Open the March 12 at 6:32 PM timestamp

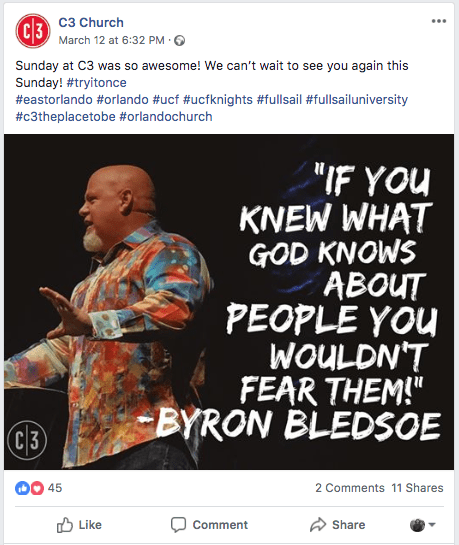pyautogui.click(x=112, y=40)
